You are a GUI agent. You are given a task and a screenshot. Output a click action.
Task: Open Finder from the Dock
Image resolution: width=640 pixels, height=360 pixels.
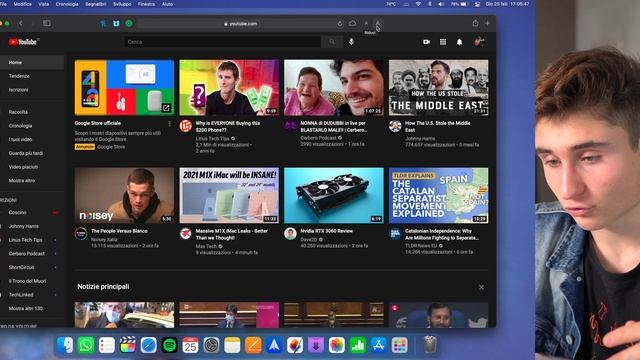[x=65, y=345]
